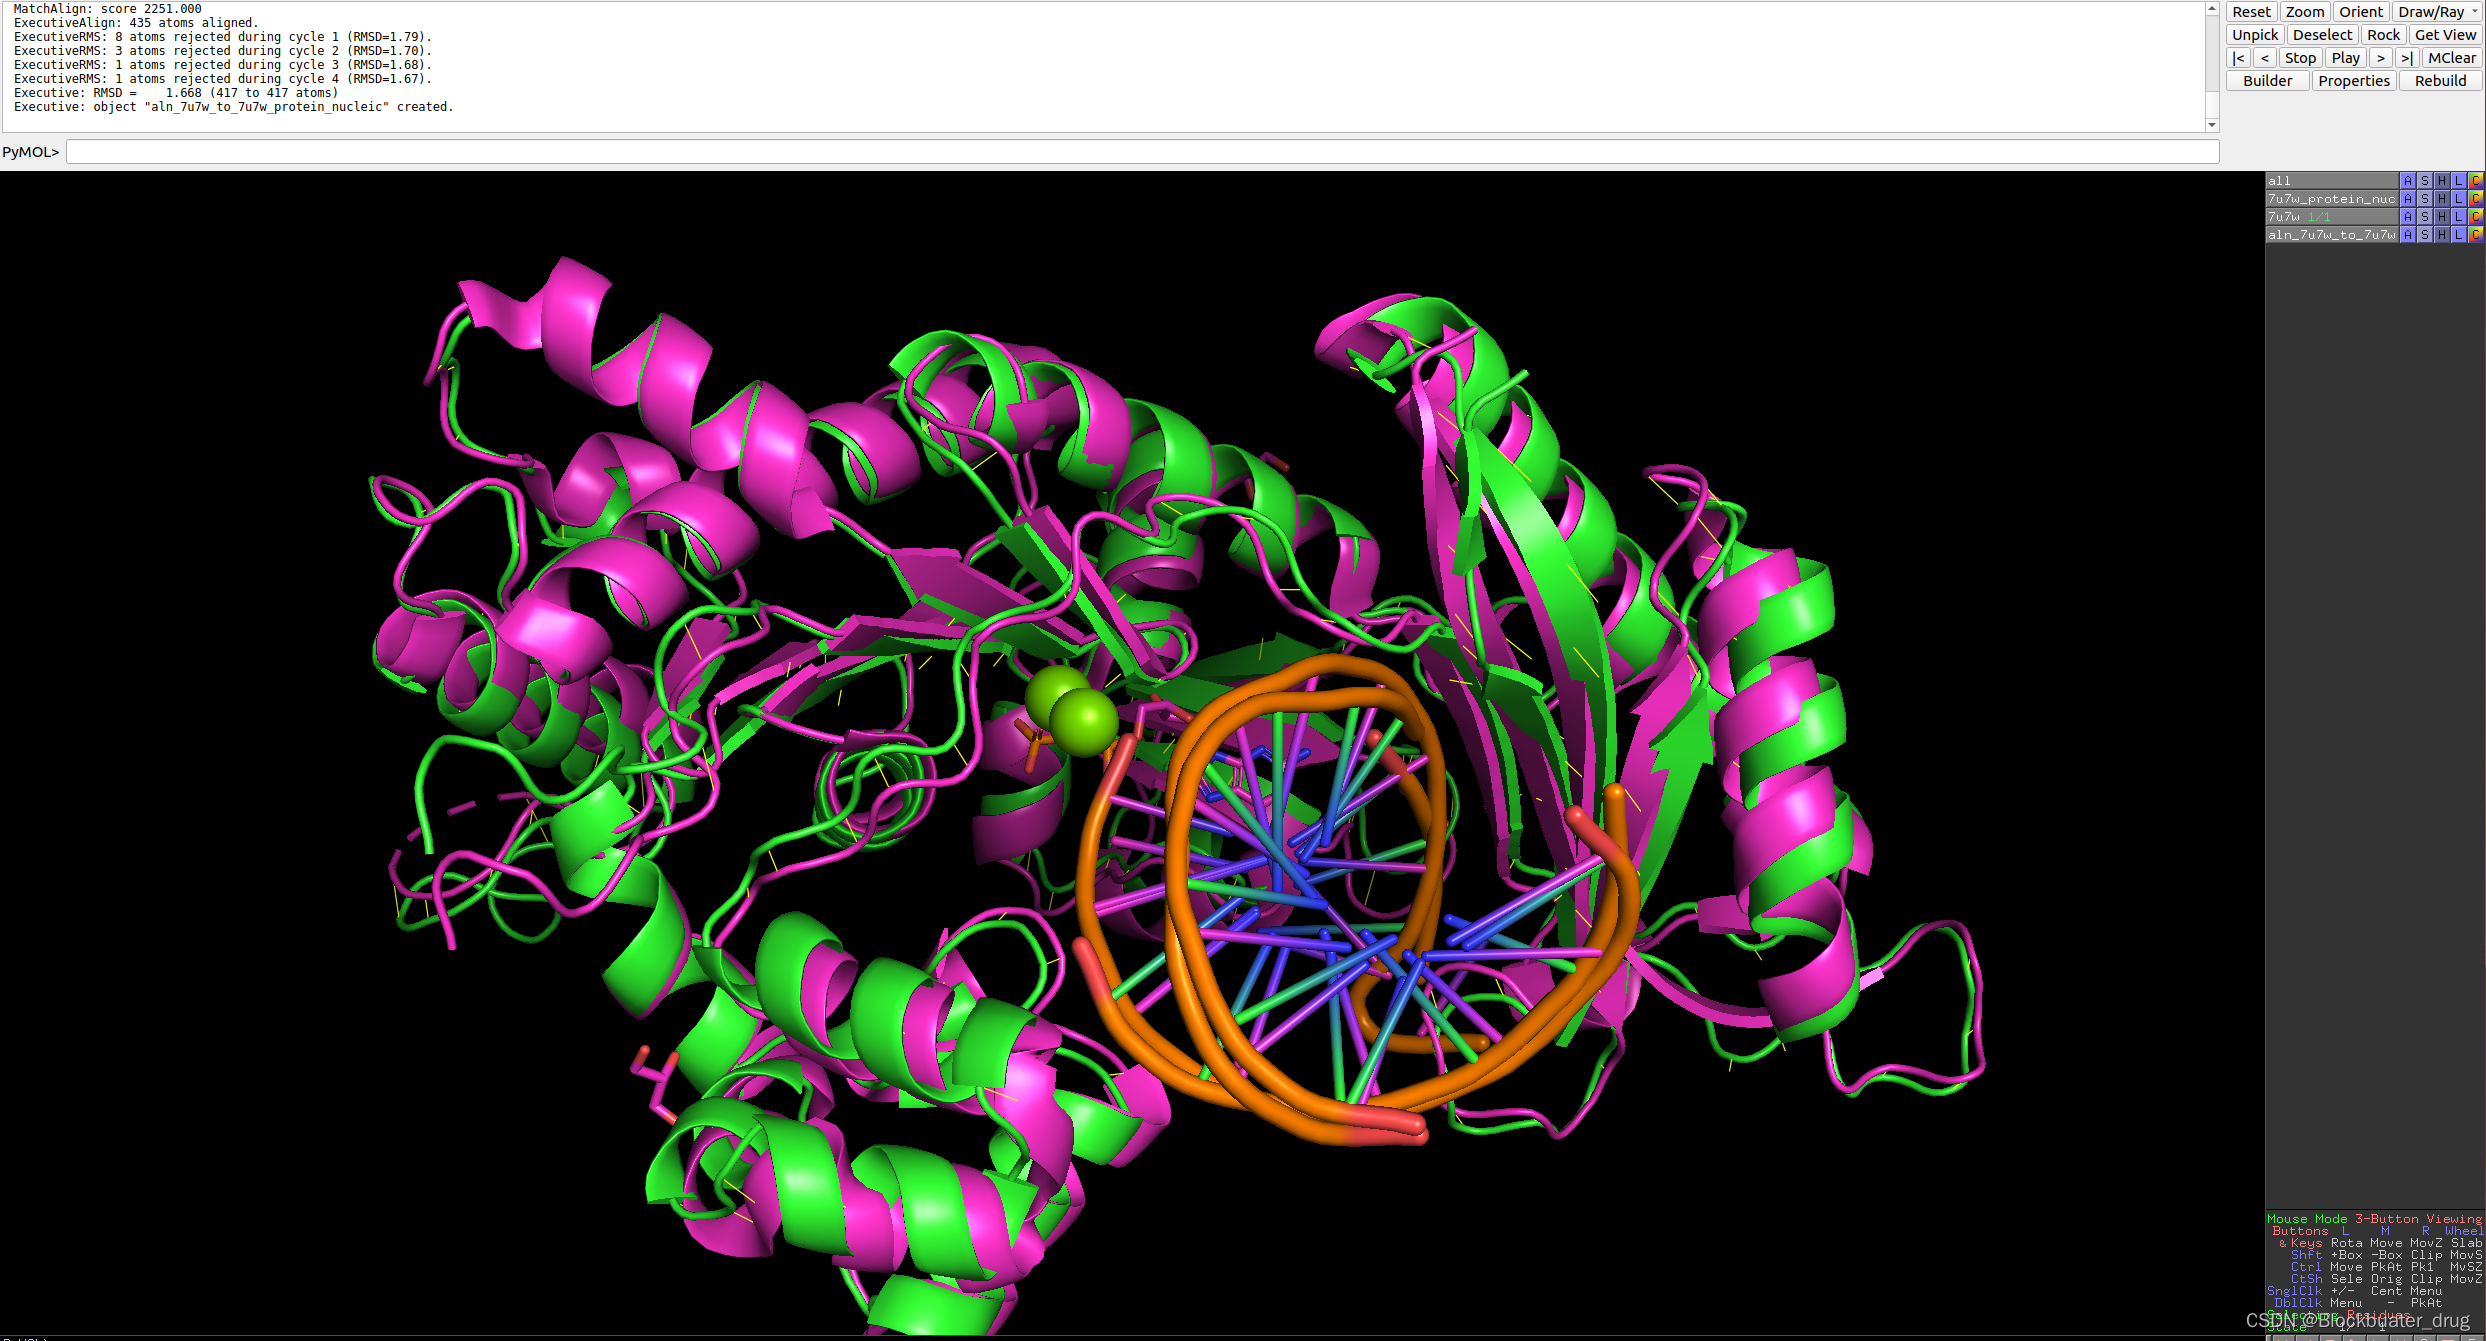Screen dimensions: 2486x1341
Task: Click the Unpick button
Action: (x=2255, y=35)
